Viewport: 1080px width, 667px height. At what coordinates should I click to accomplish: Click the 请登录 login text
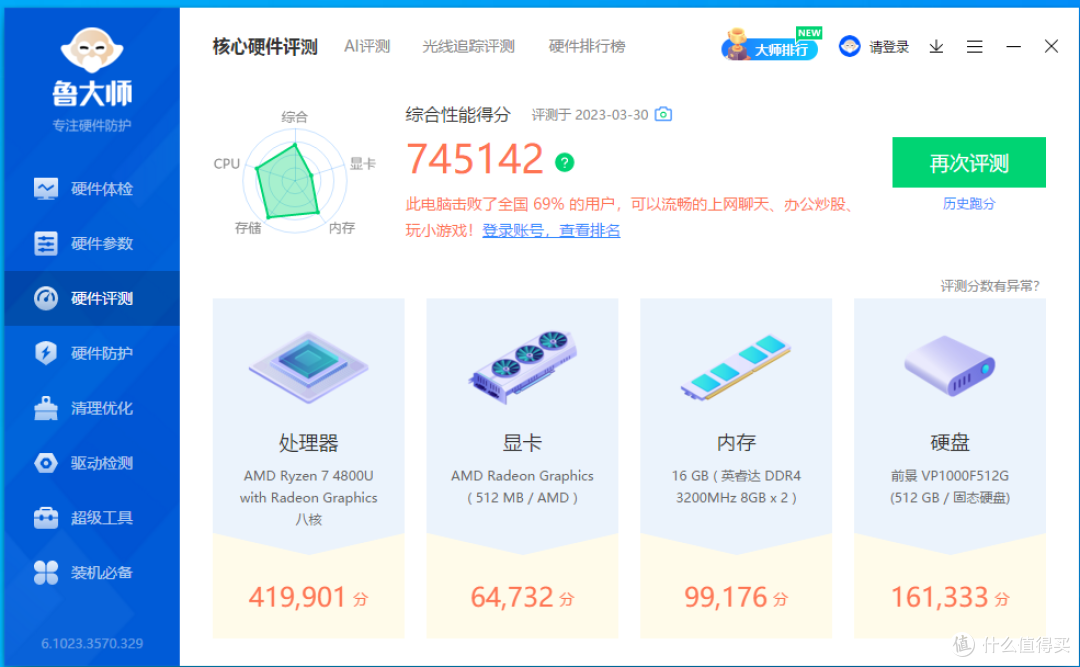click(x=889, y=47)
